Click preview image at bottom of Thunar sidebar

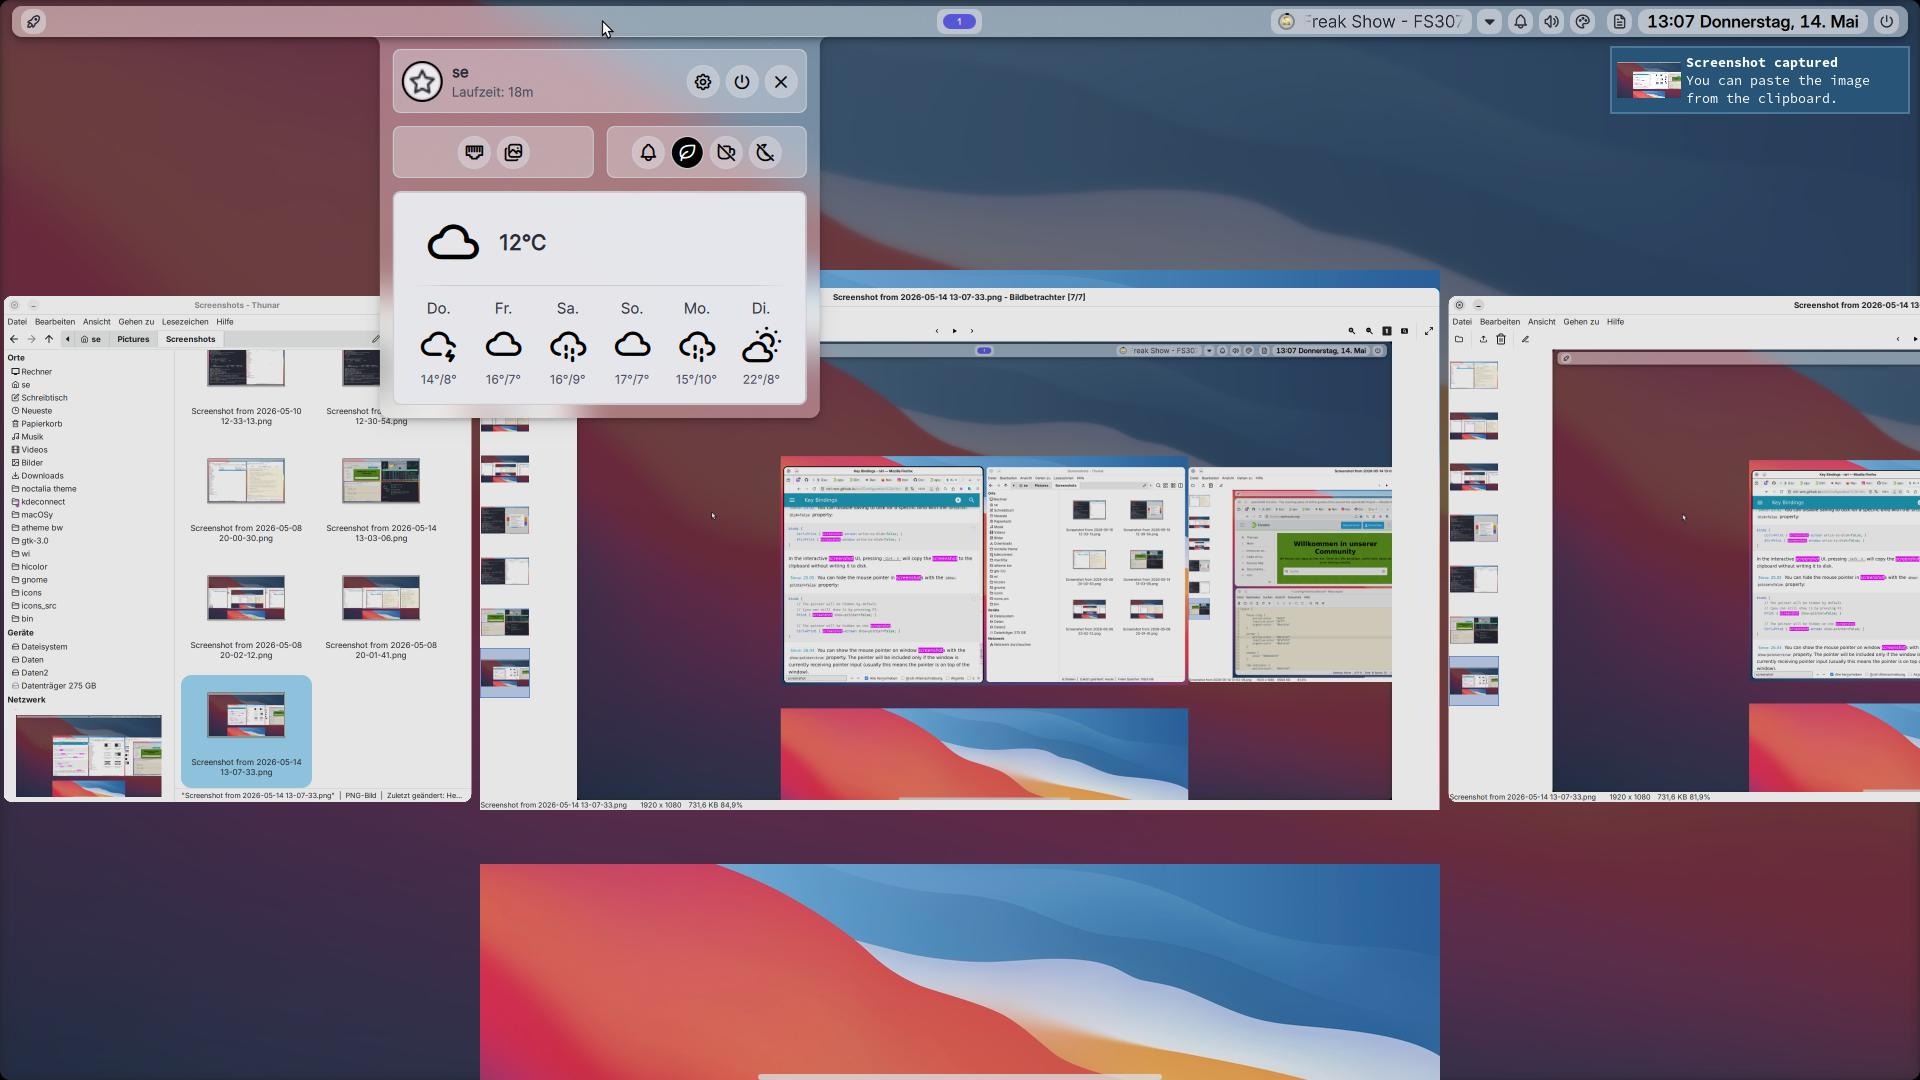tap(88, 756)
